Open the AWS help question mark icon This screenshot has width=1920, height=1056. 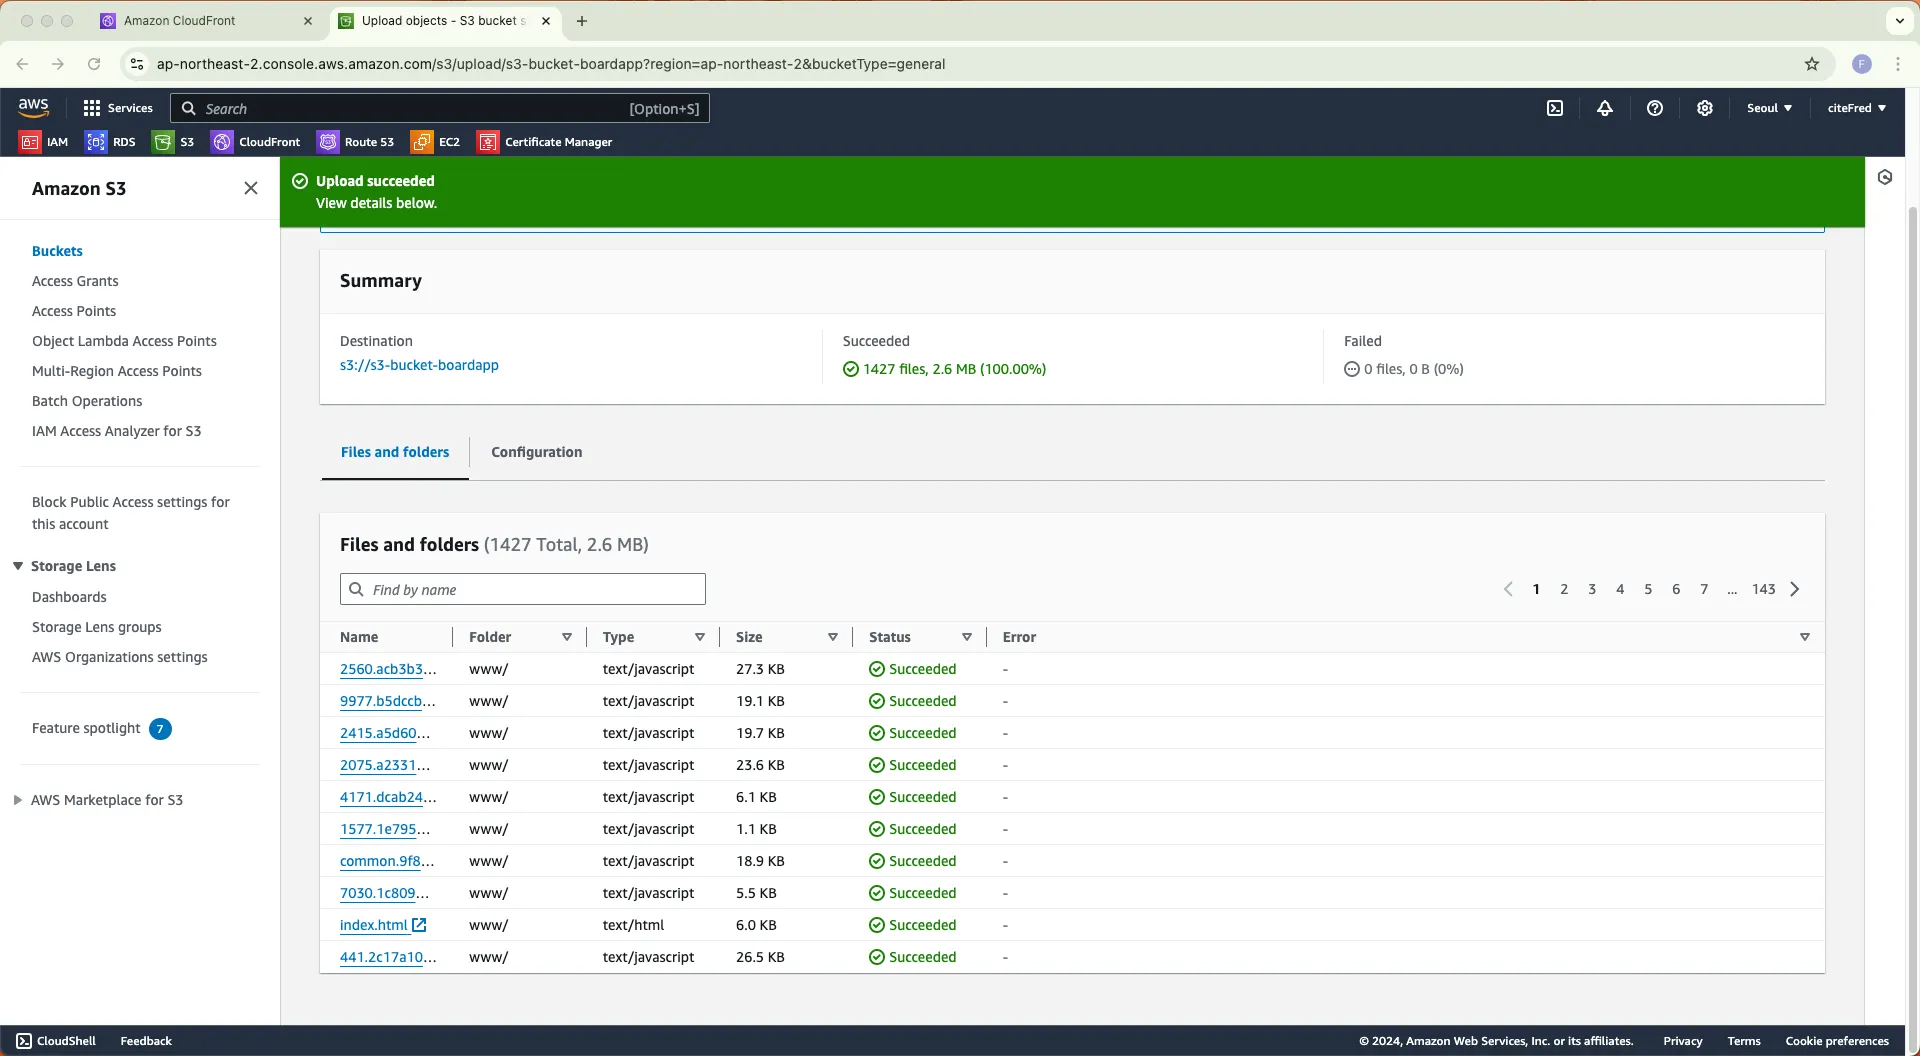pos(1655,108)
